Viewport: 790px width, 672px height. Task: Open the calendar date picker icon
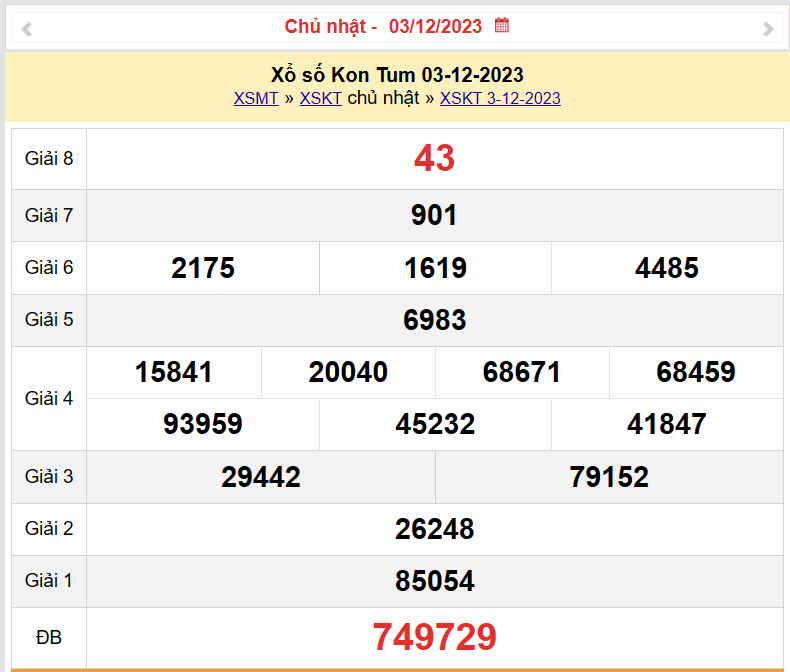click(502, 25)
